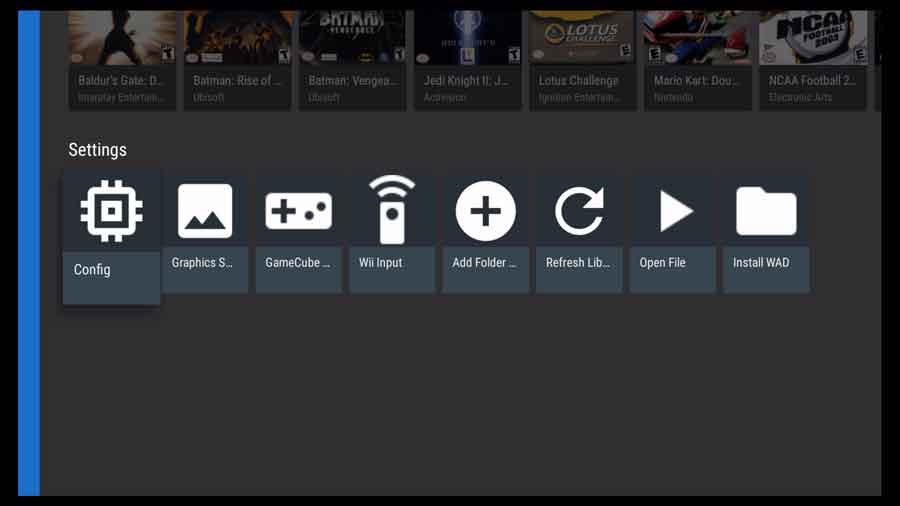The image size is (900, 506).
Task: Click the Settings row heading
Action: tap(98, 150)
